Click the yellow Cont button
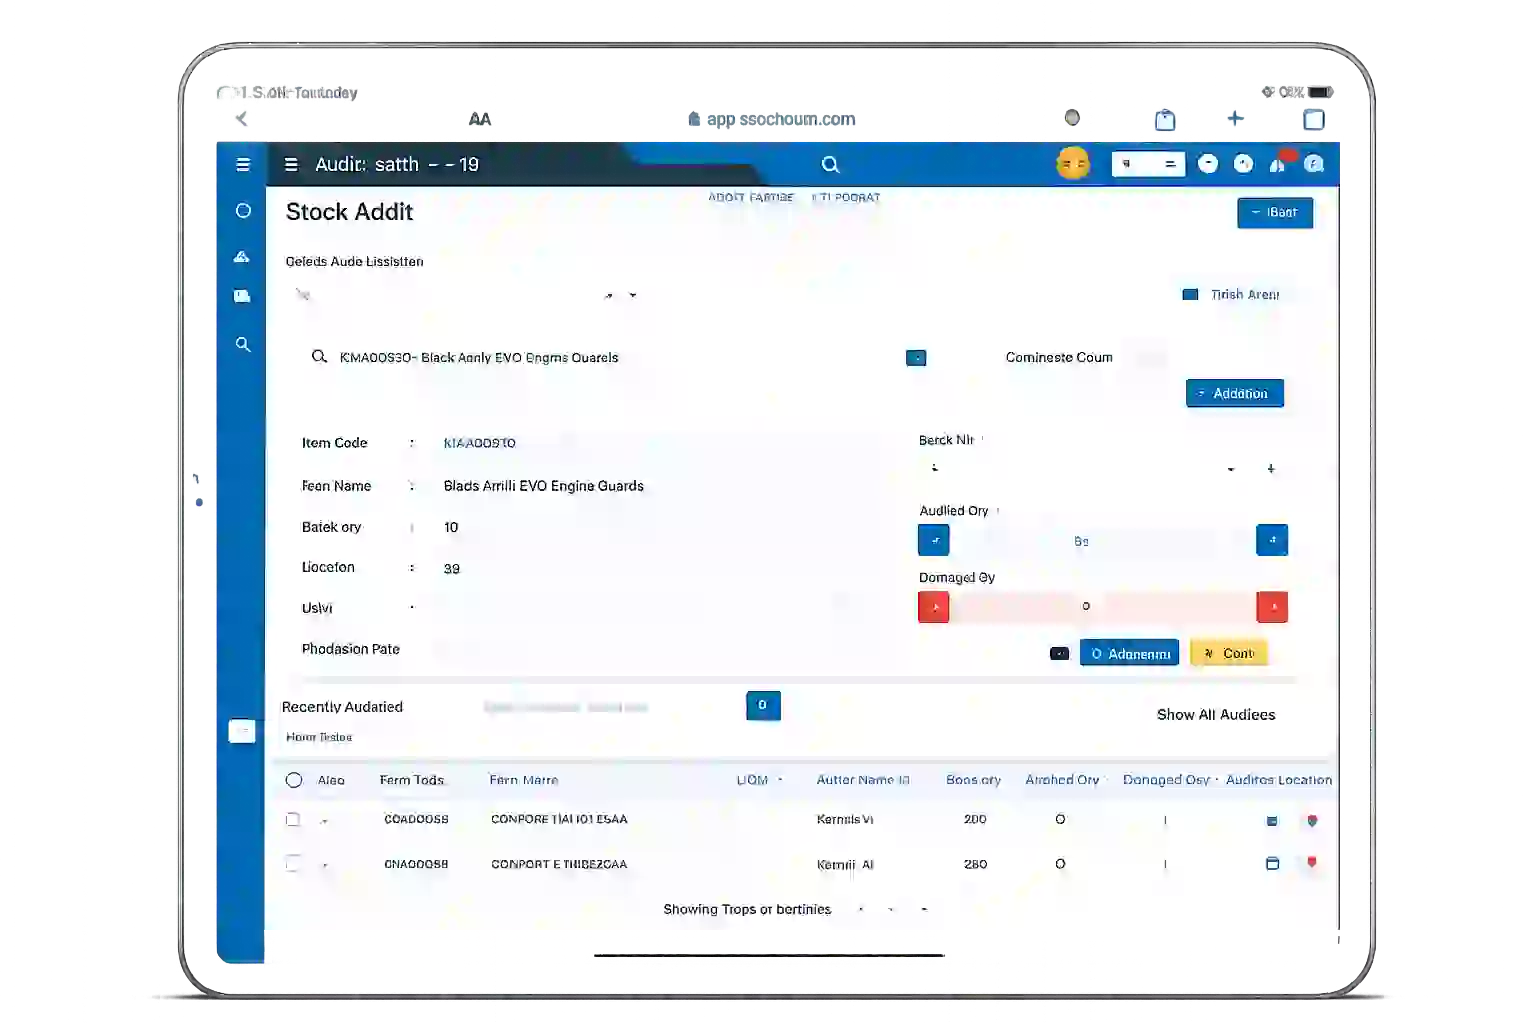1536x1024 pixels. 1229,653
